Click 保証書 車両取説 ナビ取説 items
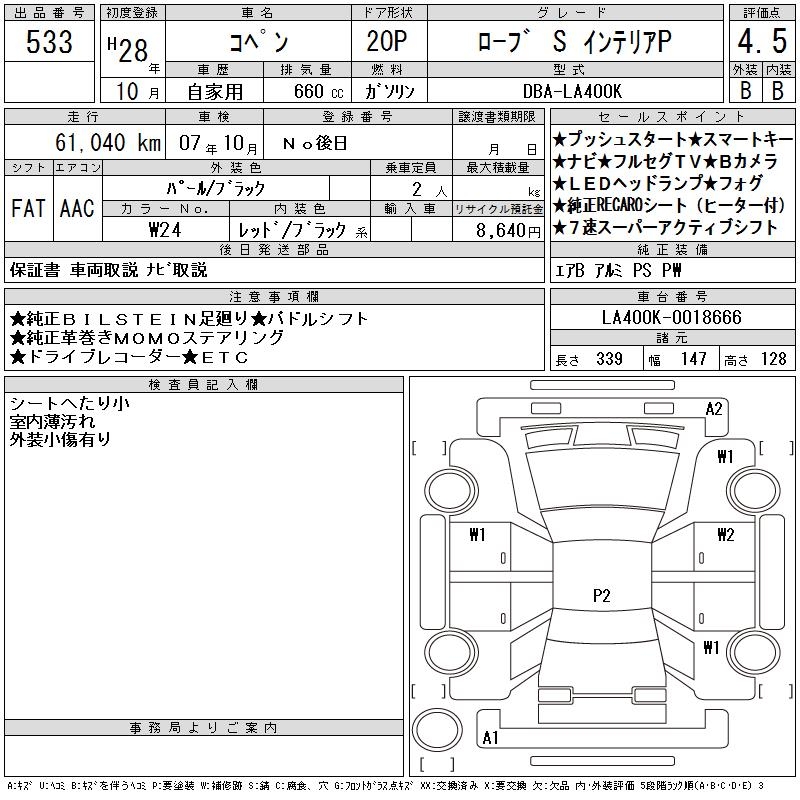Image resolution: width=800 pixels, height=800 pixels. coord(108,270)
